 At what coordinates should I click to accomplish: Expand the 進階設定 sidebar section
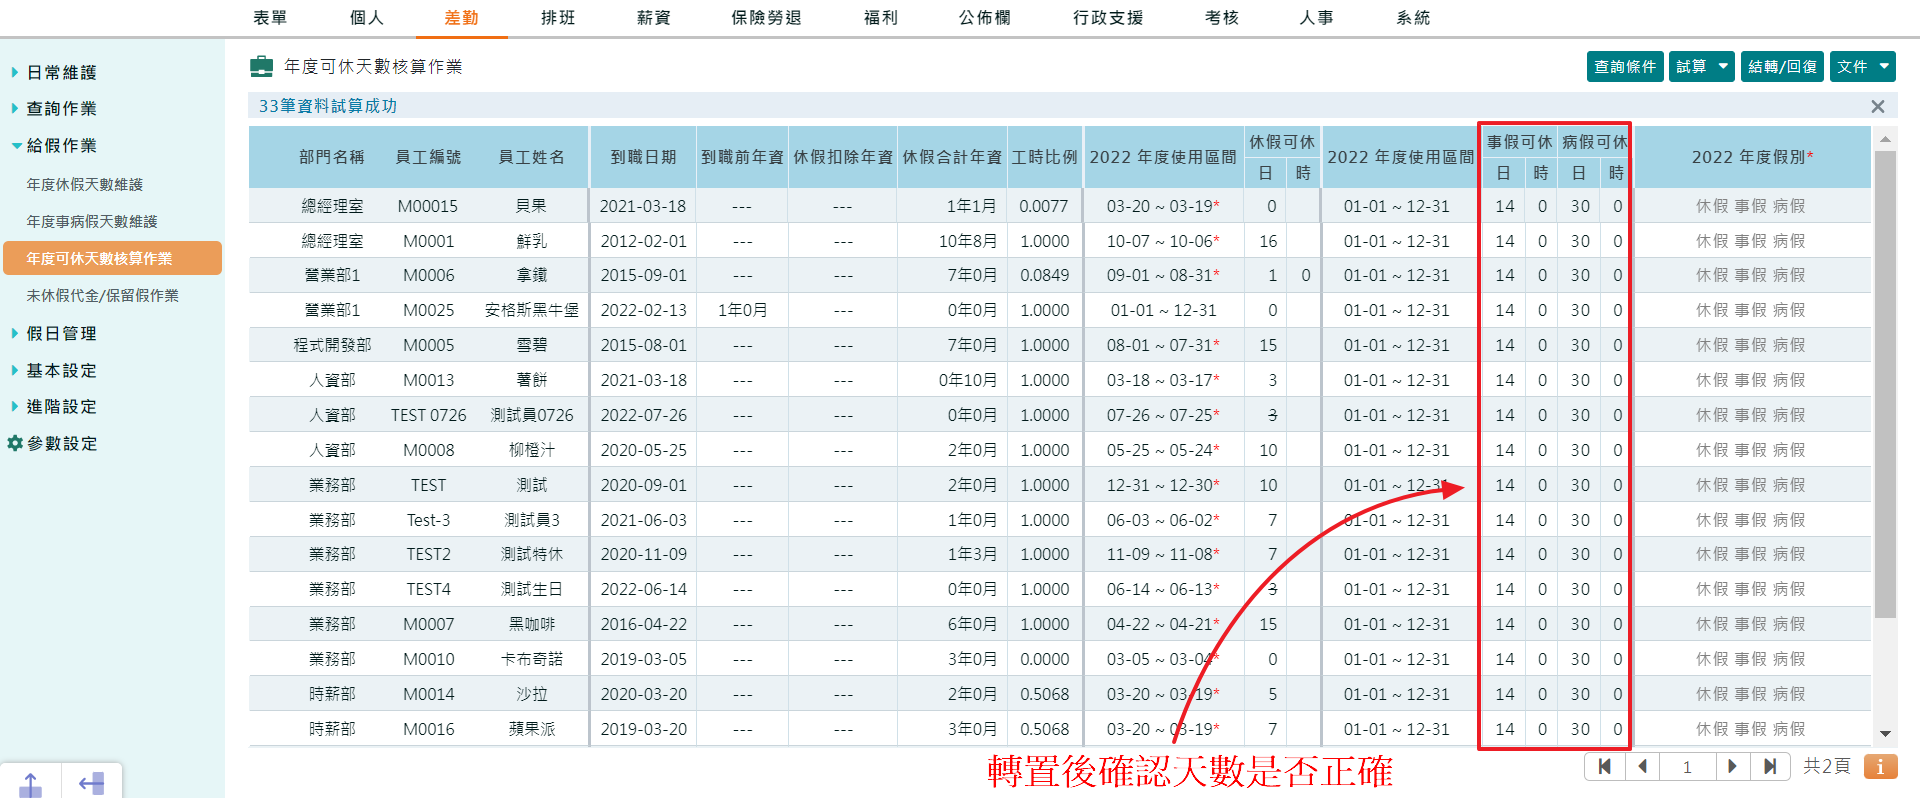tap(61, 406)
